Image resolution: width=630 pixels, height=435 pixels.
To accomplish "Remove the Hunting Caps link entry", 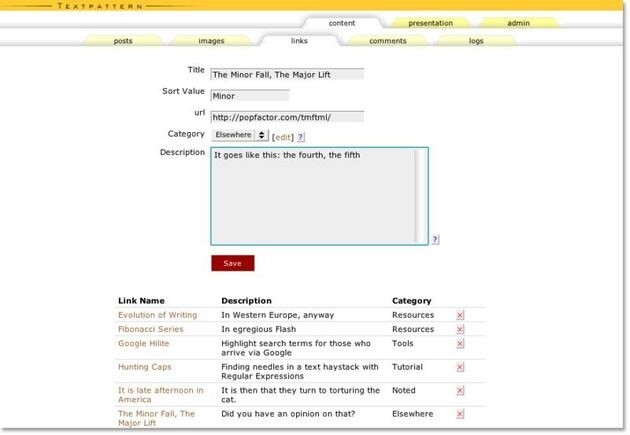I will tap(460, 367).
